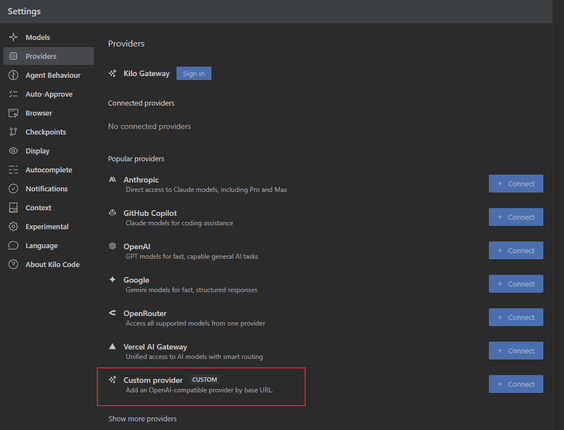The image size is (564, 430).
Task: Select the Display eye icon
Action: coord(13,151)
